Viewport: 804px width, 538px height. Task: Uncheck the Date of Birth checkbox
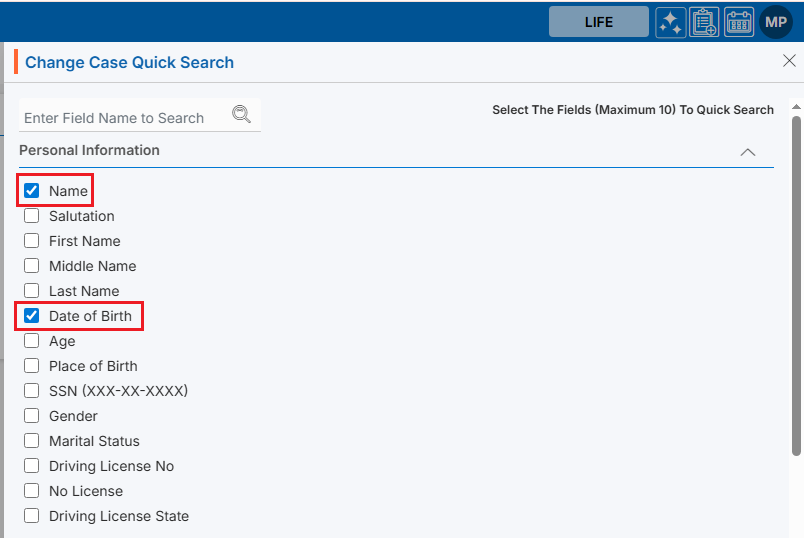pos(32,316)
